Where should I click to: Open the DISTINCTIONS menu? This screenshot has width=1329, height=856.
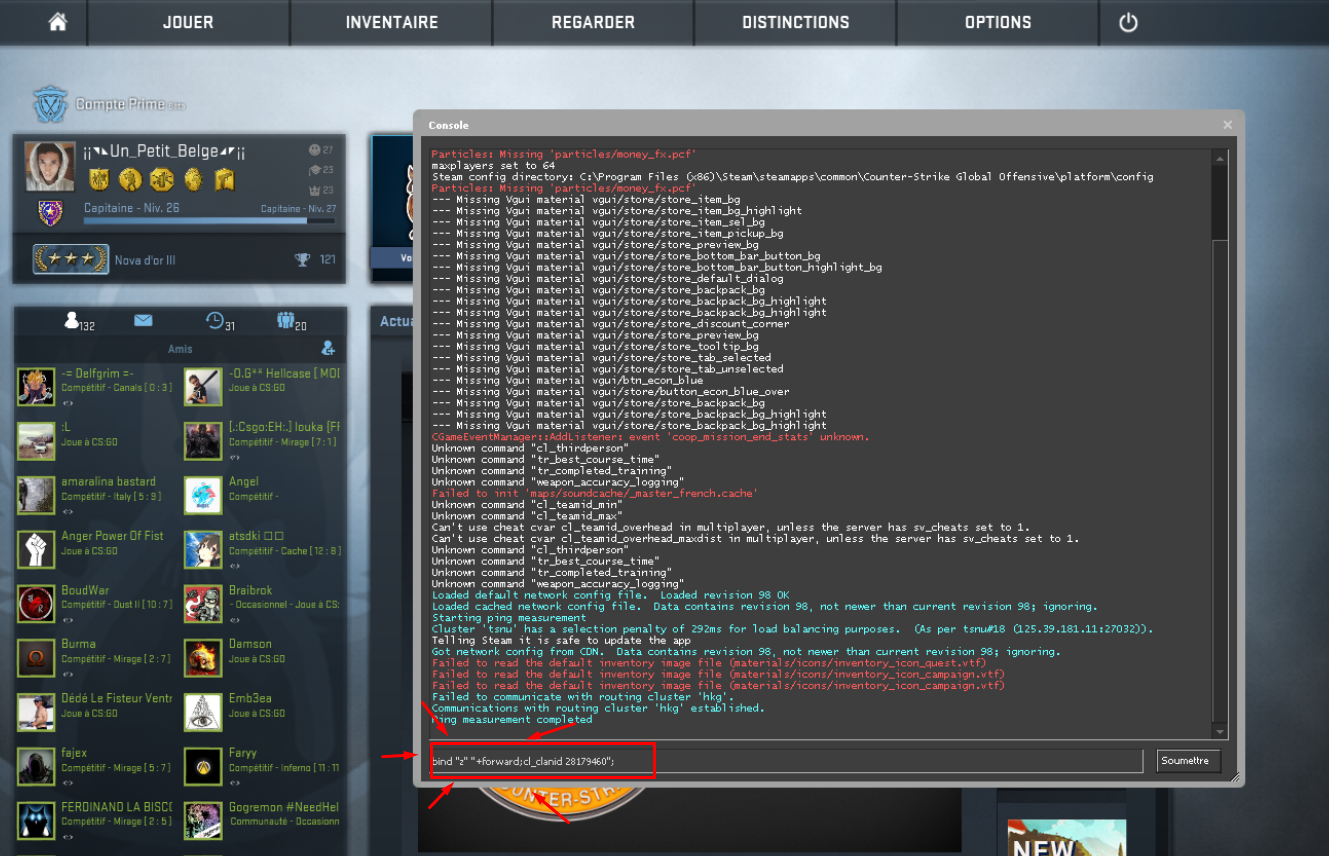(795, 22)
